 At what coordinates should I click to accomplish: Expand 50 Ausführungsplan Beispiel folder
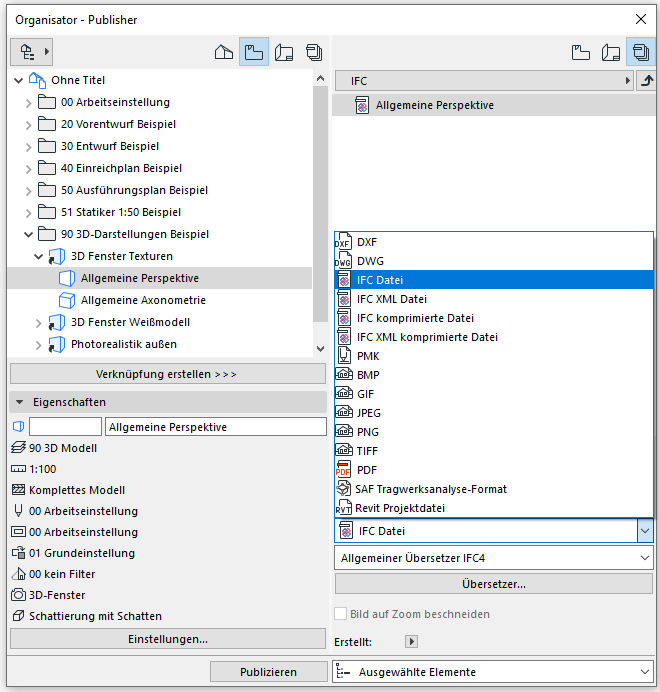(28, 191)
